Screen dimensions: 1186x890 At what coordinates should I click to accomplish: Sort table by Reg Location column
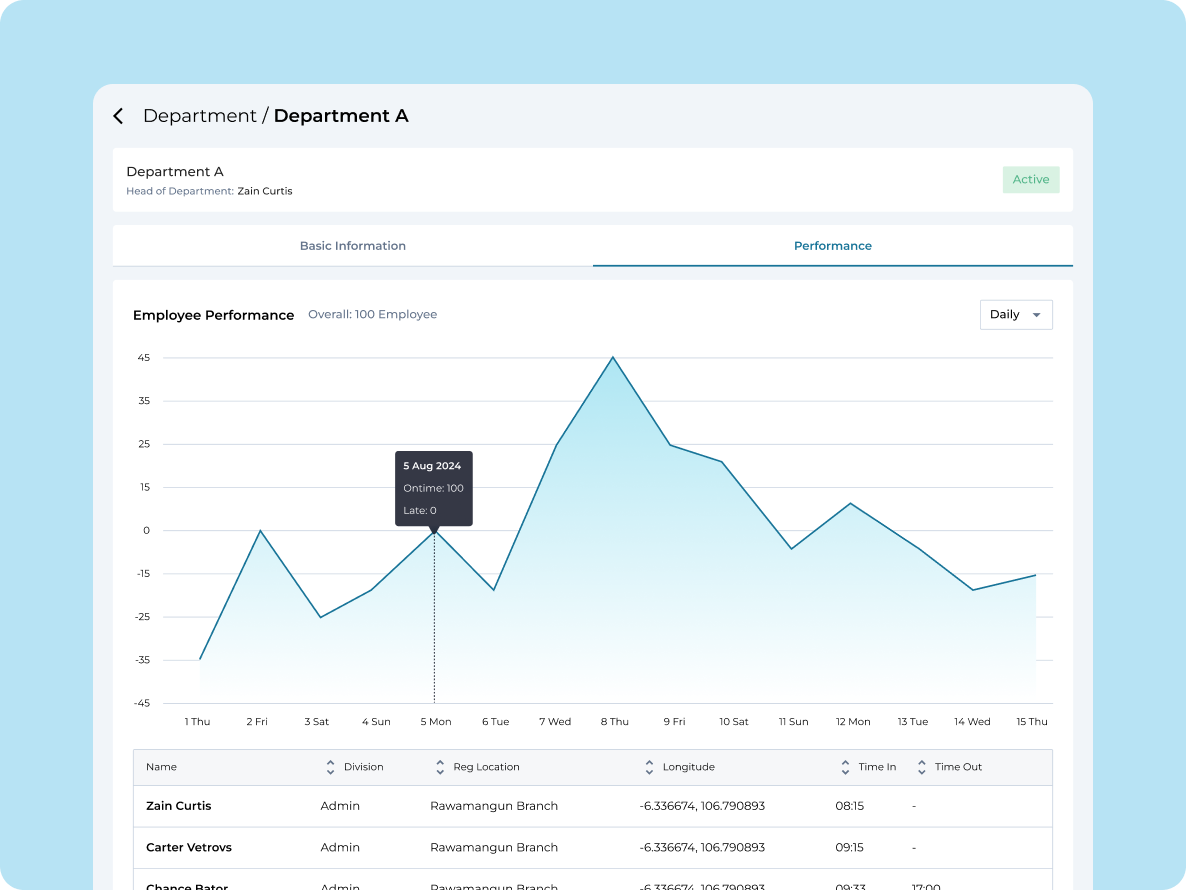tap(440, 767)
